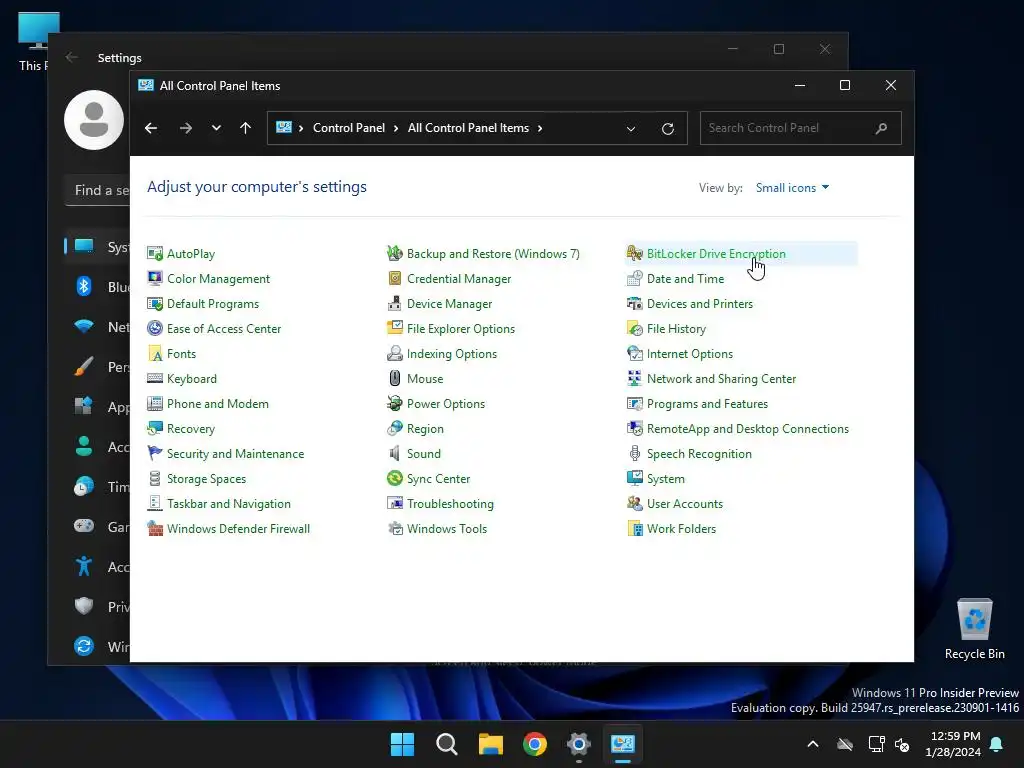
Task: Open the Device Manager icon
Action: point(394,304)
